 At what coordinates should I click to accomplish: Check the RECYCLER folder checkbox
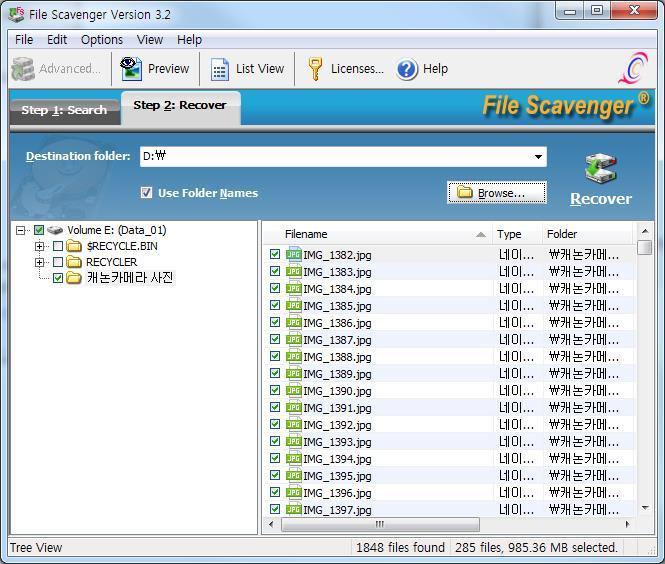[58, 262]
